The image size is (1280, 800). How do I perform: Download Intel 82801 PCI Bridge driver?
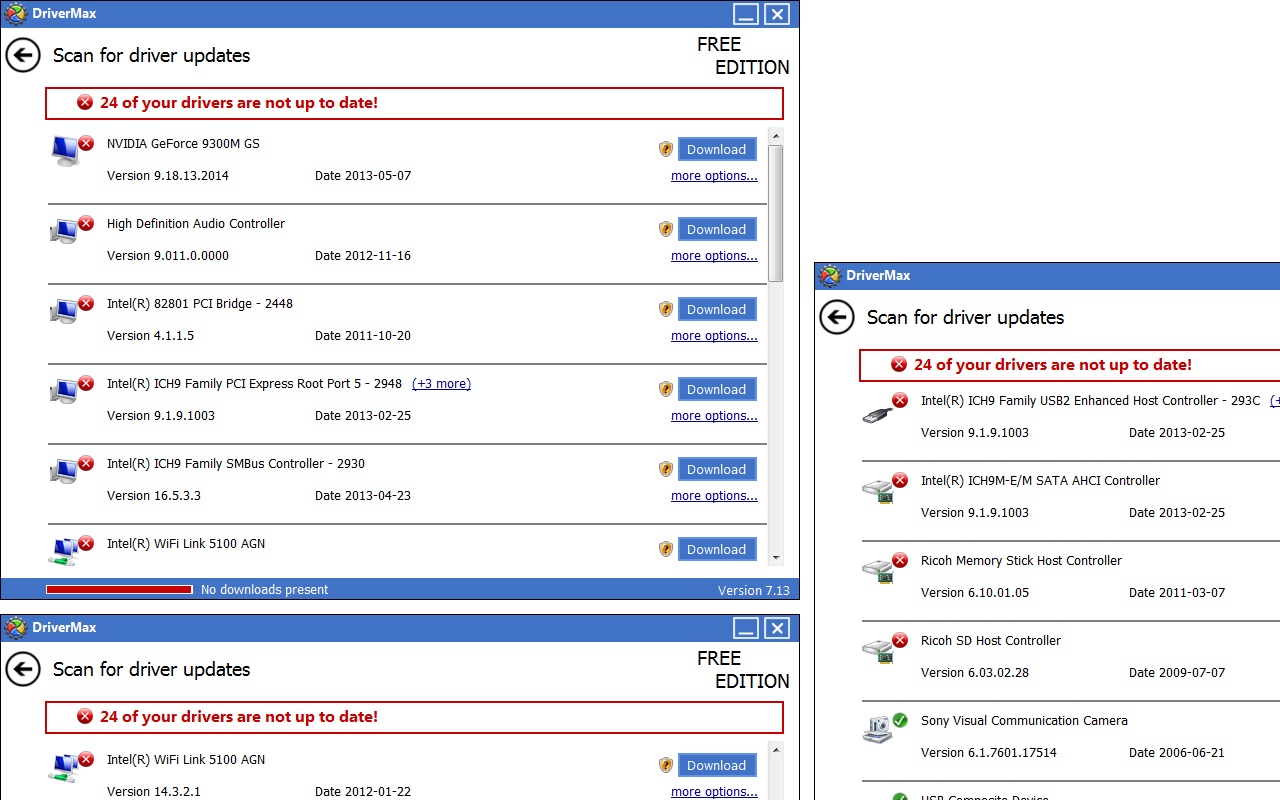pos(717,309)
